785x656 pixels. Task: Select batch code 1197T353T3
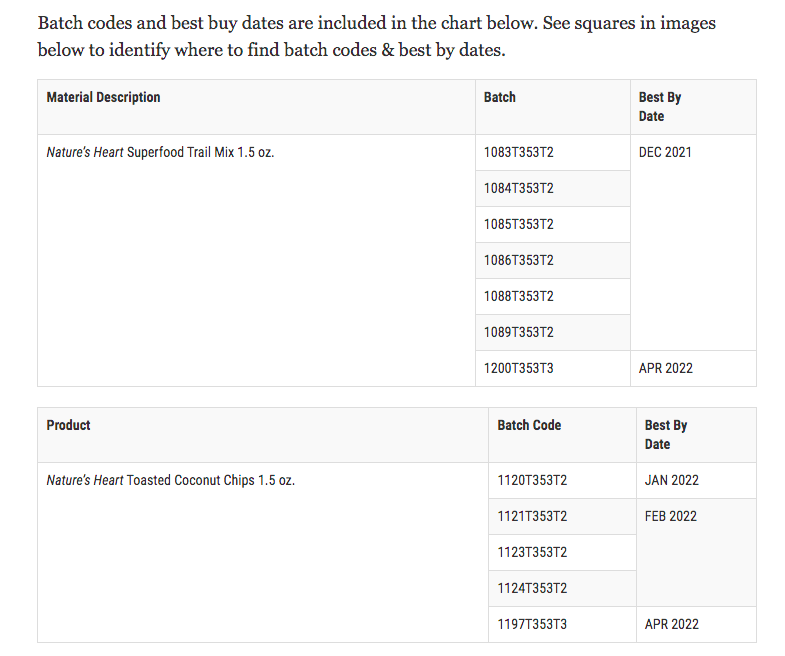point(532,624)
